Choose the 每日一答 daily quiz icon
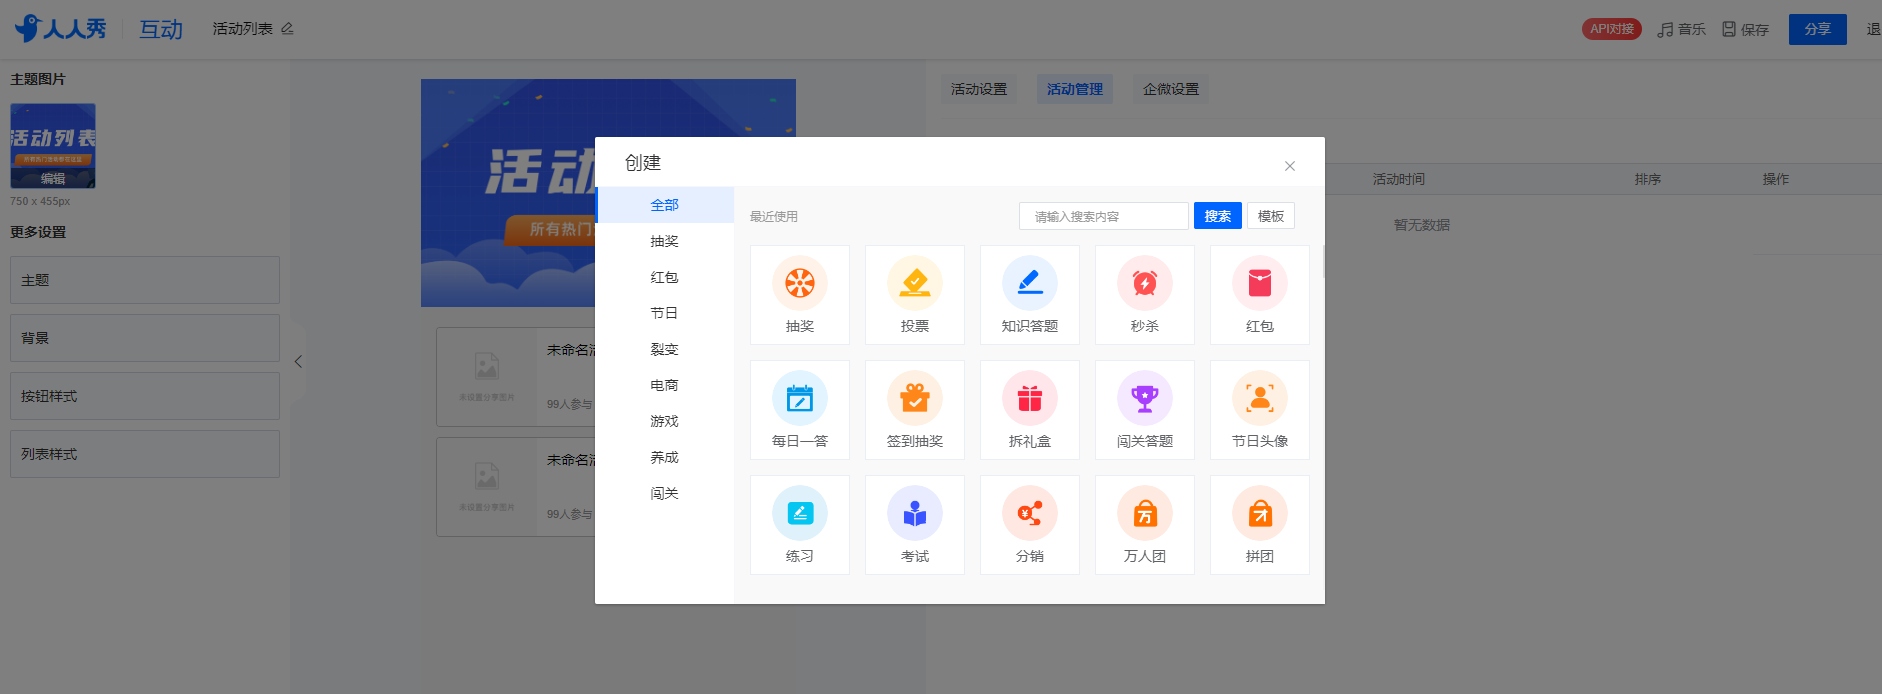1882x694 pixels. pos(800,398)
